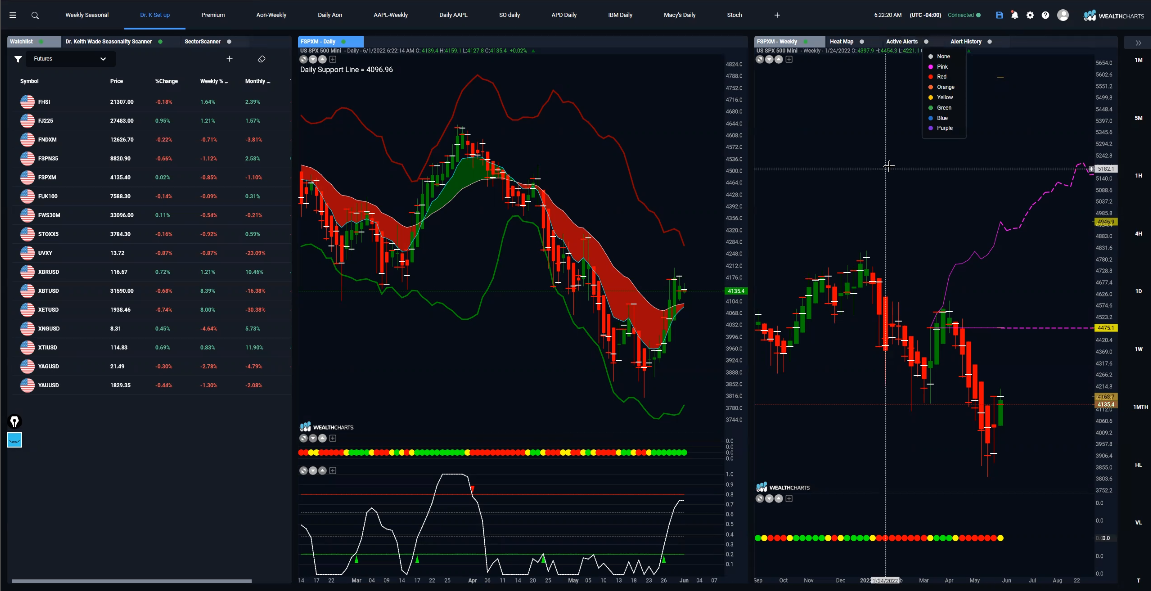Open the Daily AAPL workspace tab
This screenshot has height=591, width=1151.
click(456, 15)
